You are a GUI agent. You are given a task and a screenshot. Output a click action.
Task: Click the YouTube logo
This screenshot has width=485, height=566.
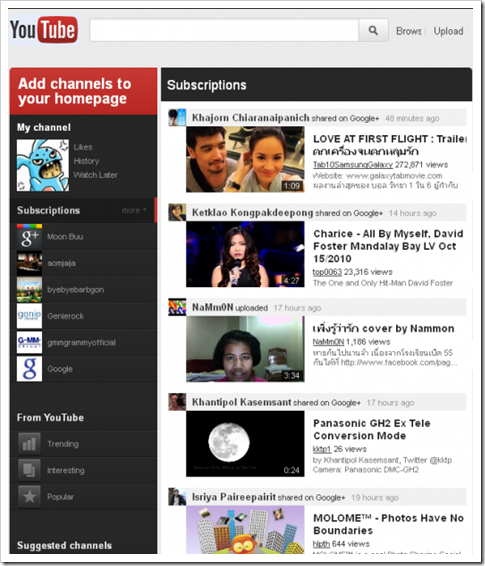click(x=44, y=30)
